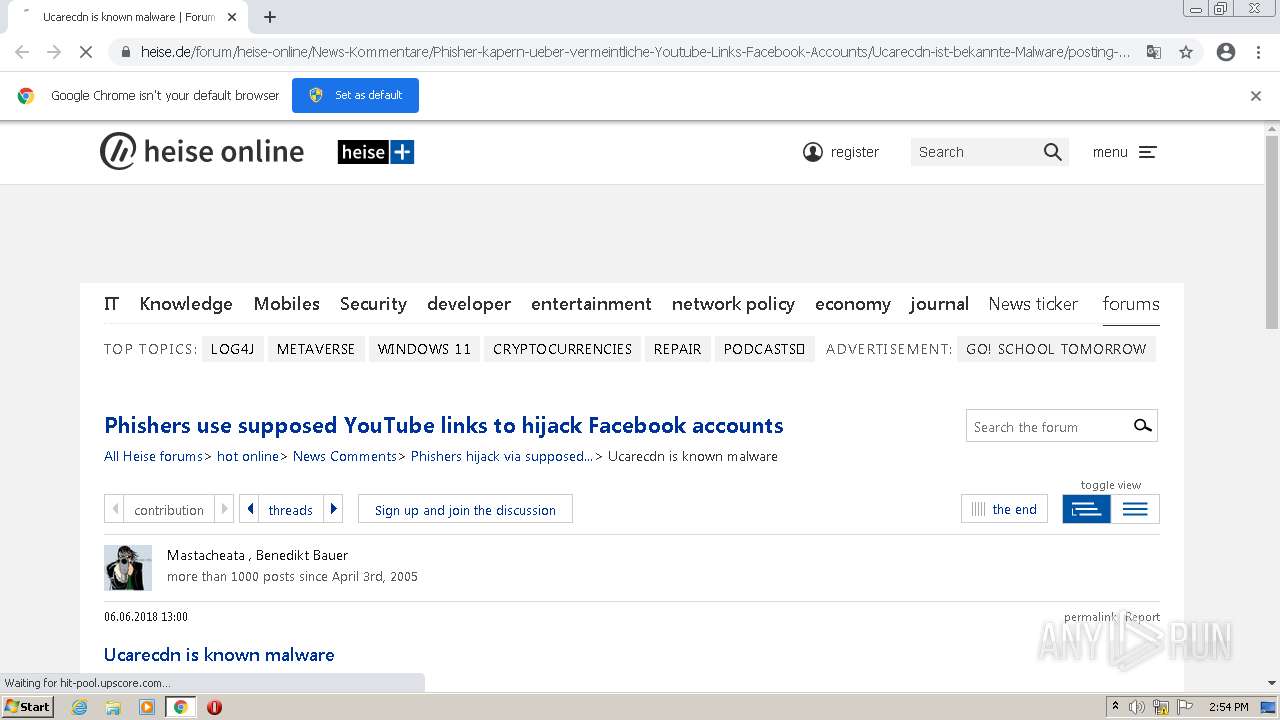1280x720 pixels.
Task: Open the Ucarecdn is known malware title
Action: pyautogui.click(x=219, y=655)
